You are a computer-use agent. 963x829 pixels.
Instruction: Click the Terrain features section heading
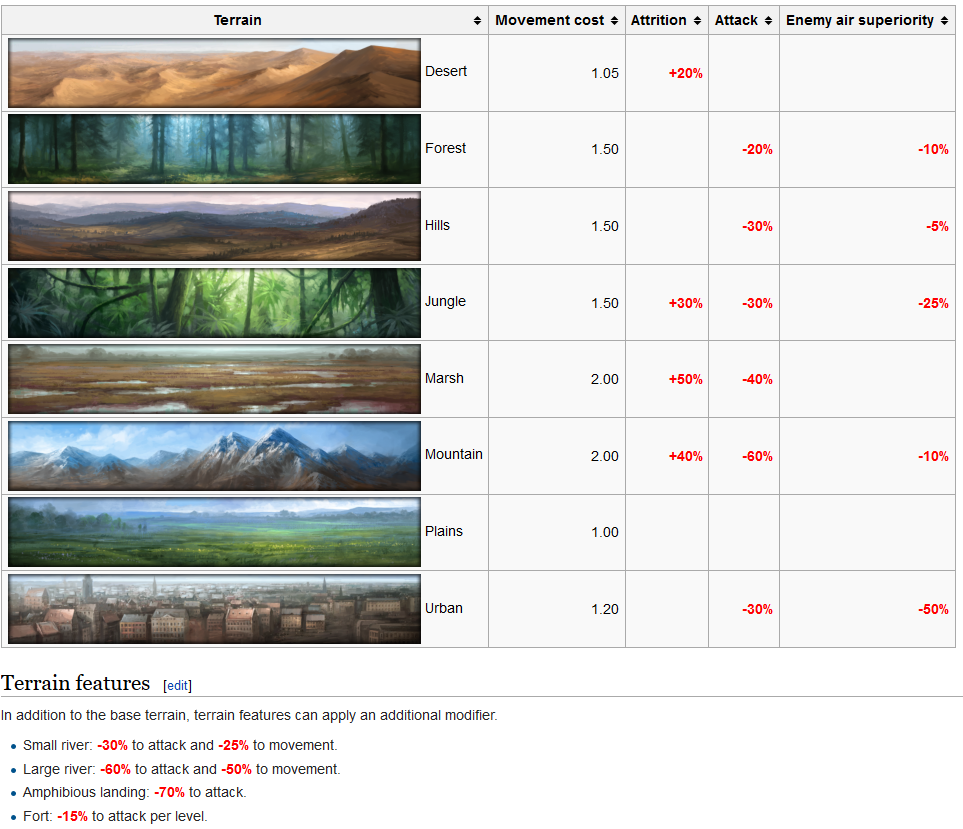click(75, 683)
